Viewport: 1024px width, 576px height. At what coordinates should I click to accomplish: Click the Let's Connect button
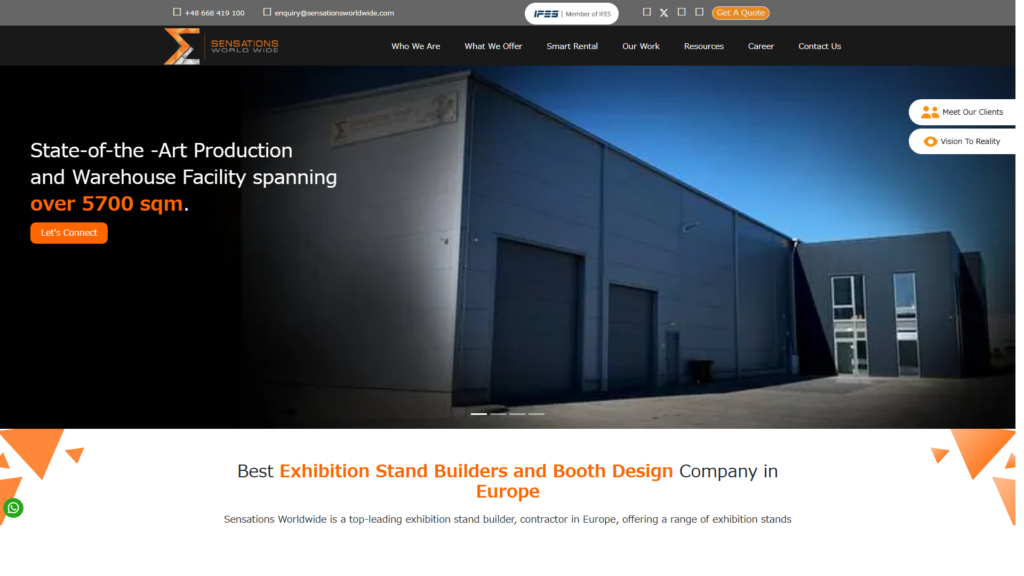(69, 234)
